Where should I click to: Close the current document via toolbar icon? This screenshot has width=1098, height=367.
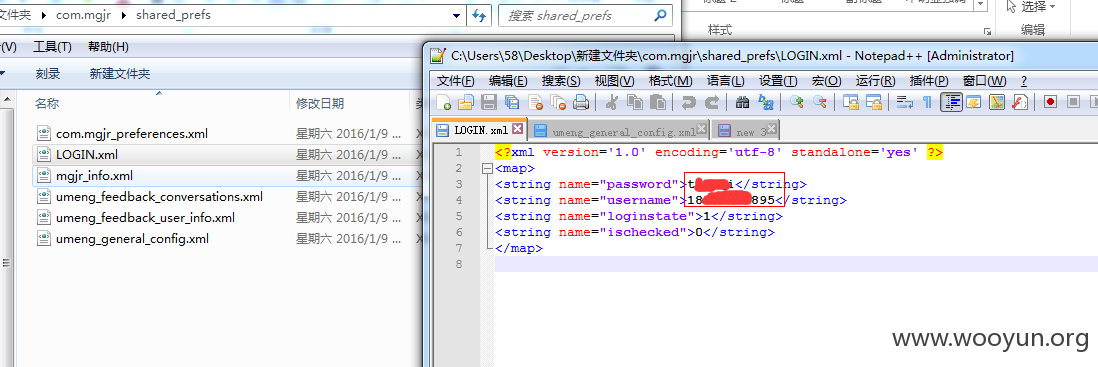point(535,103)
